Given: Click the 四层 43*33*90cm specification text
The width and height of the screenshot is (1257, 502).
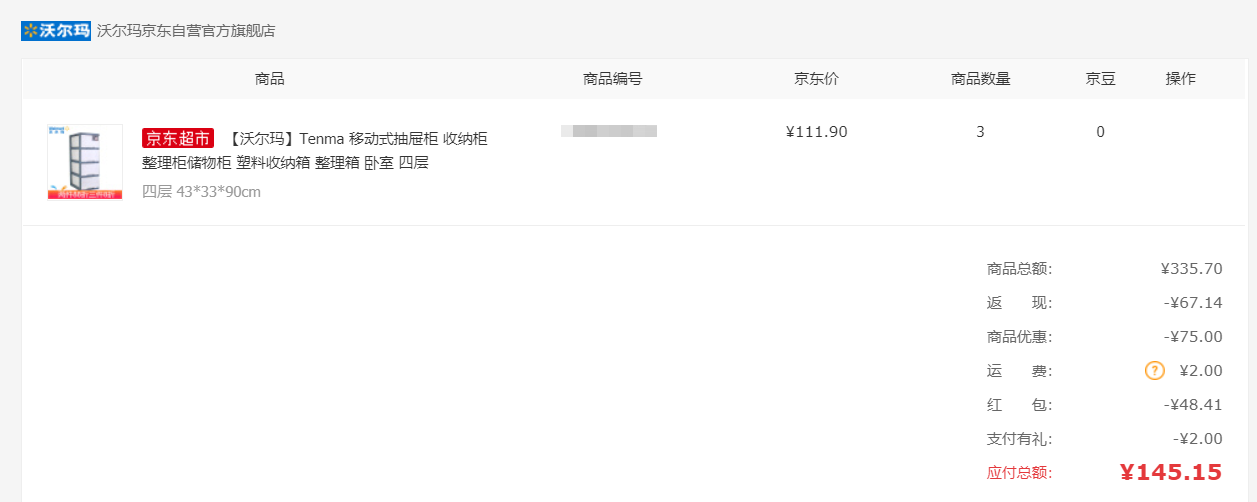Looking at the screenshot, I should click(201, 192).
